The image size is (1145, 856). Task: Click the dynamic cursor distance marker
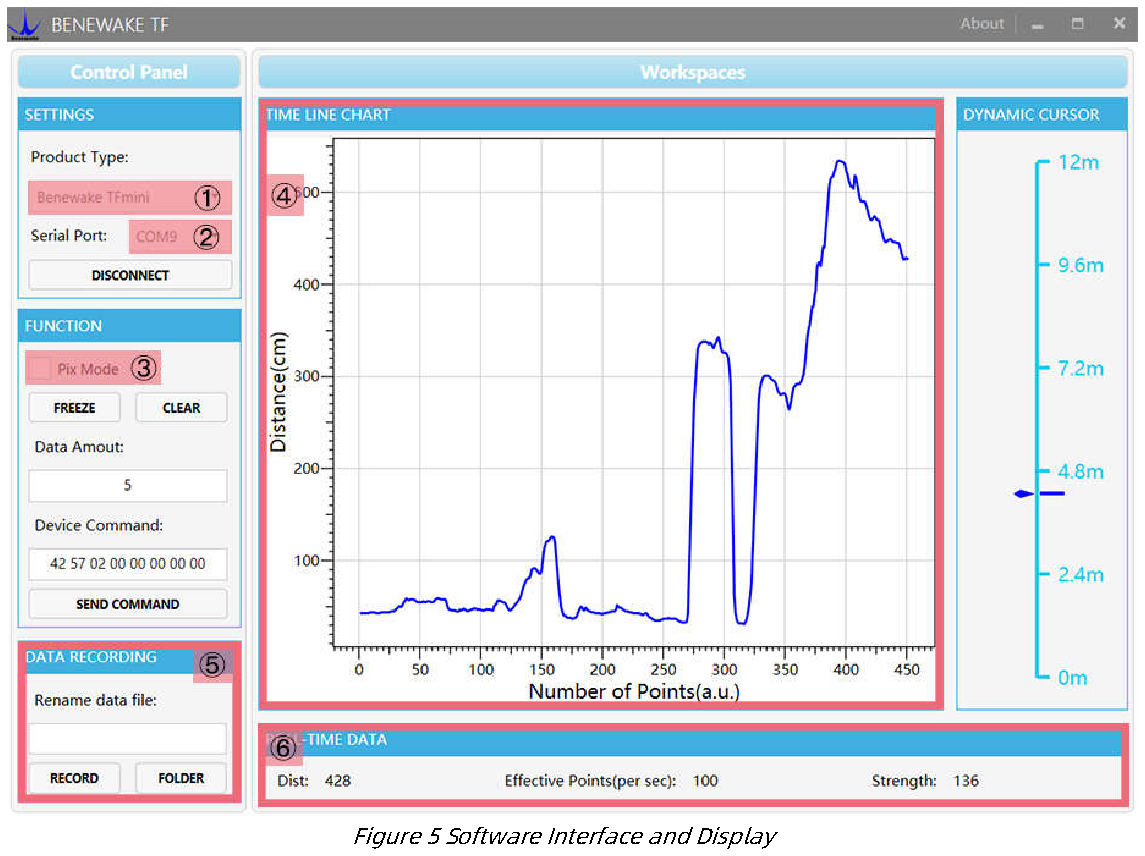pyautogui.click(x=1039, y=494)
